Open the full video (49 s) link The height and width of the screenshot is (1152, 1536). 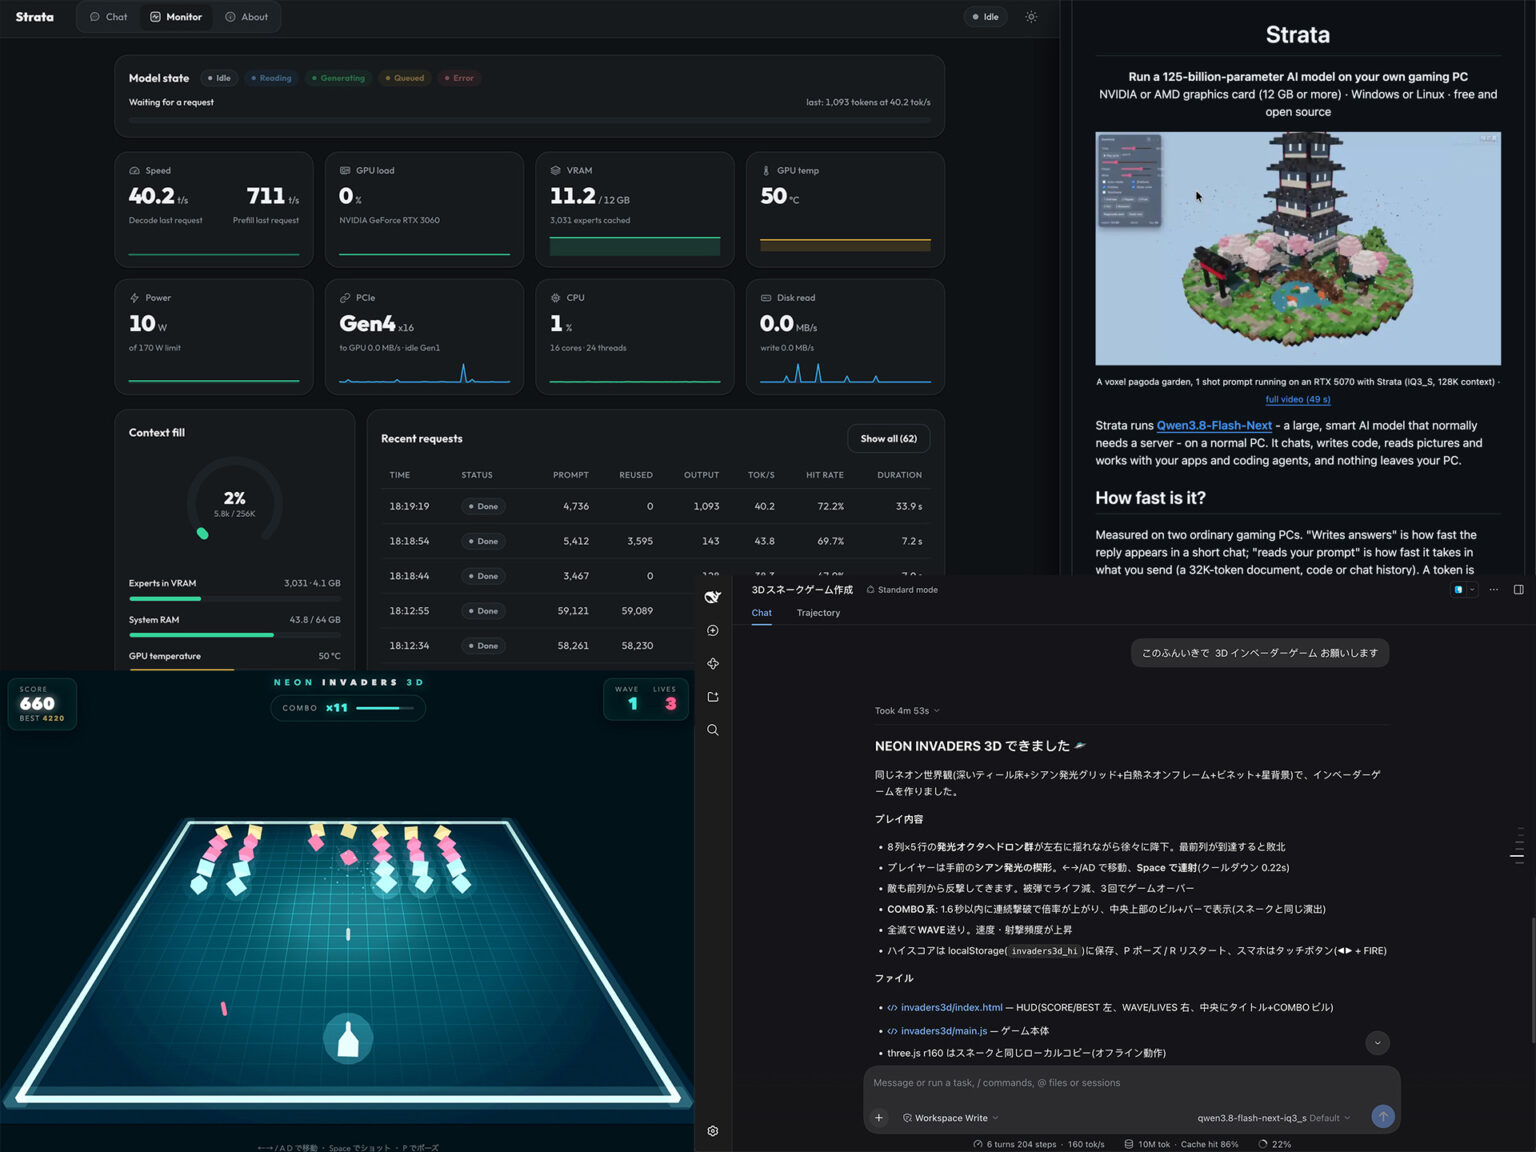(1298, 399)
